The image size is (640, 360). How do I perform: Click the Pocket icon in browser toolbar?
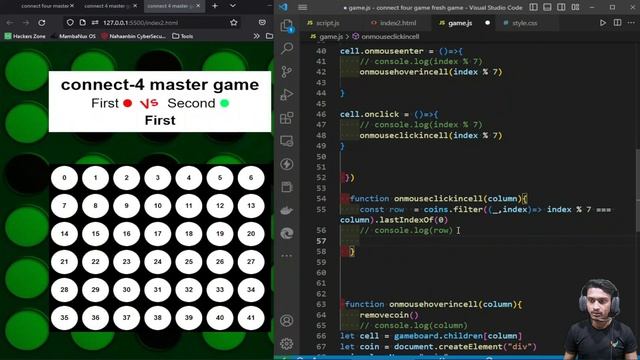(262, 22)
